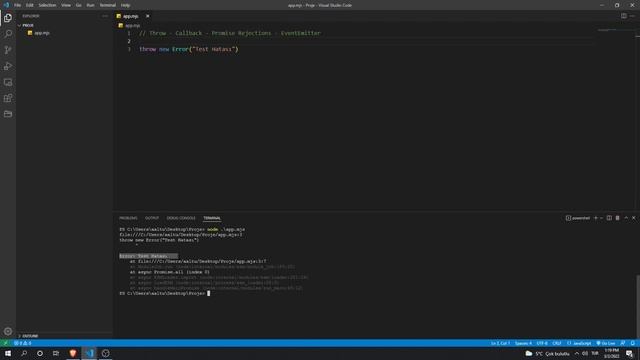
Task: Open the Selection menu
Action: (x=47, y=5)
